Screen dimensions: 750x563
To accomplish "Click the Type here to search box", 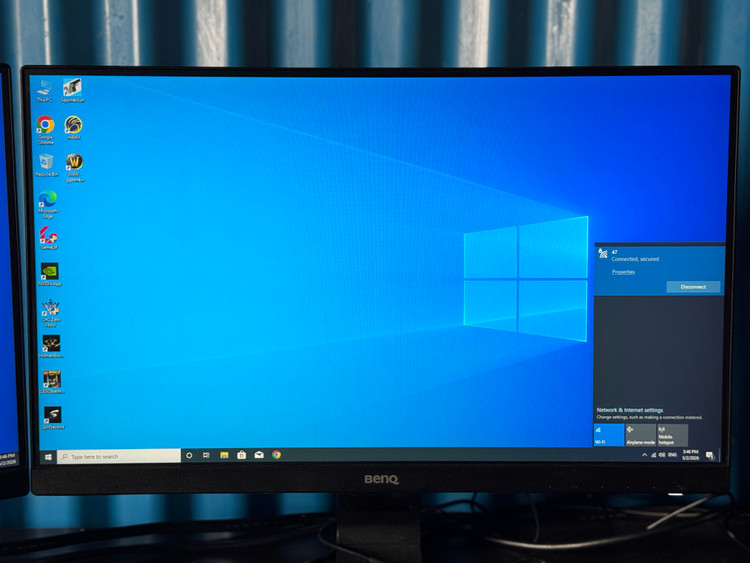I will point(119,456).
